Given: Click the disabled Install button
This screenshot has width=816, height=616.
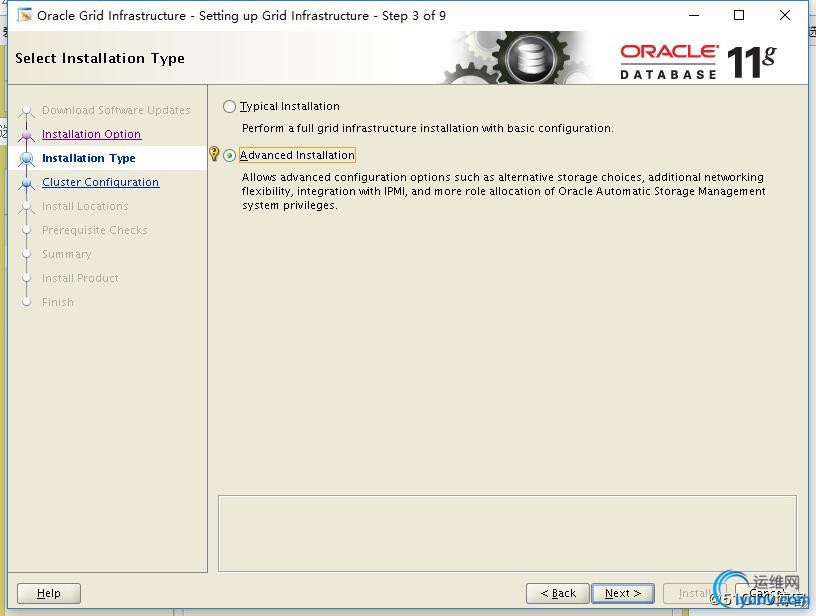Looking at the screenshot, I should click(694, 593).
